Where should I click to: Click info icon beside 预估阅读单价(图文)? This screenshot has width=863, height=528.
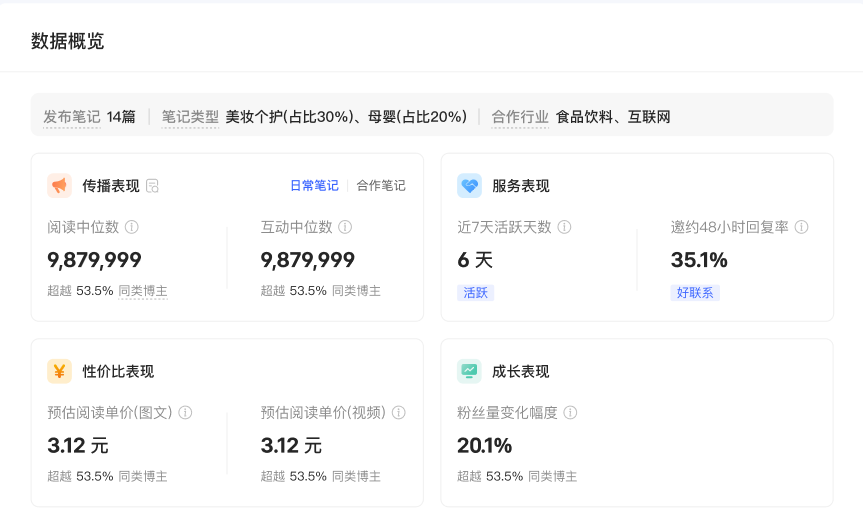point(185,412)
